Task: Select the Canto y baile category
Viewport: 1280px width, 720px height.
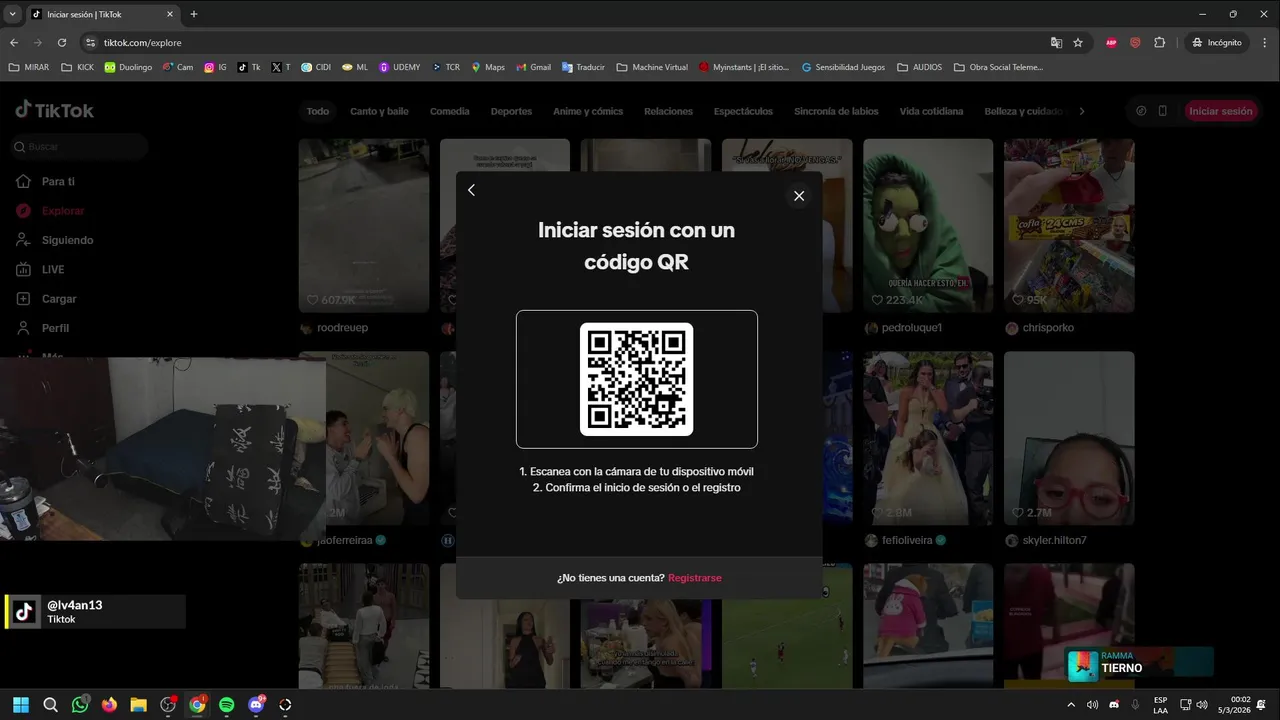Action: coord(379,111)
